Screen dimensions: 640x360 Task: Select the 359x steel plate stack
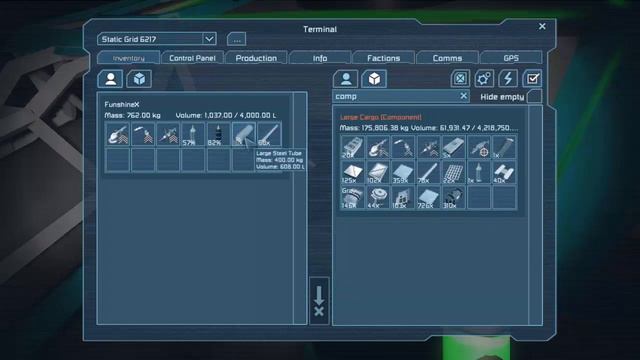403,172
